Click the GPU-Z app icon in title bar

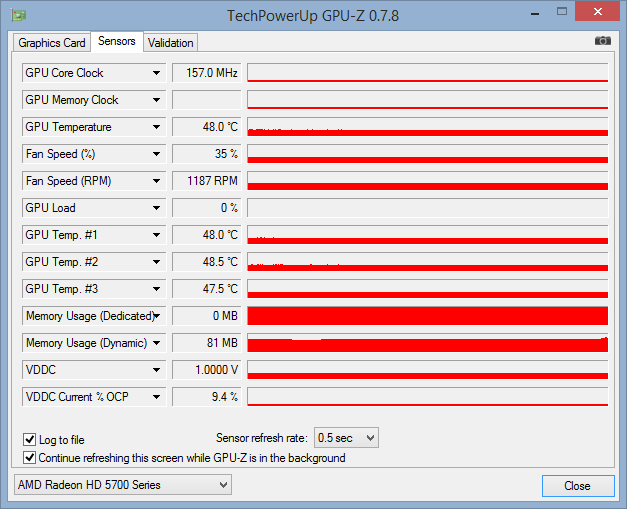(x=19, y=16)
